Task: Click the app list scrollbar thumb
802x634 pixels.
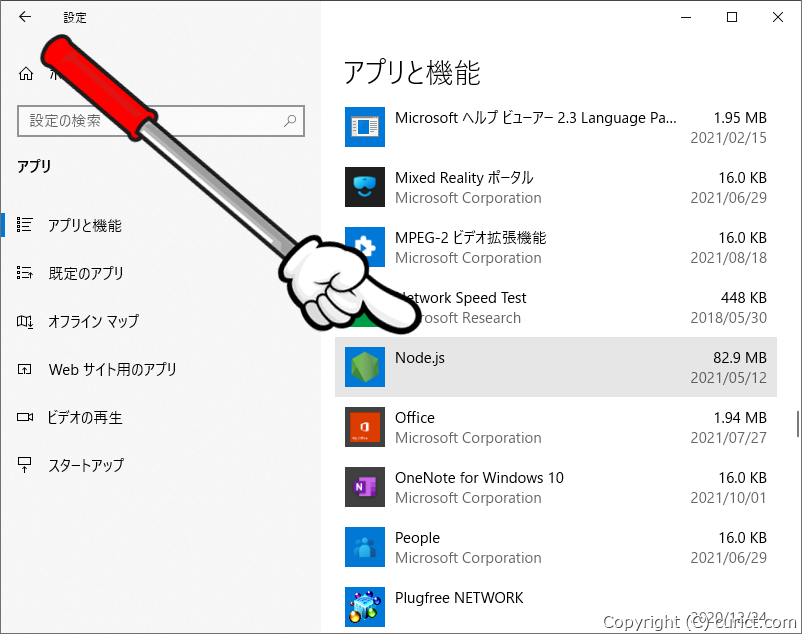Action: (x=797, y=423)
